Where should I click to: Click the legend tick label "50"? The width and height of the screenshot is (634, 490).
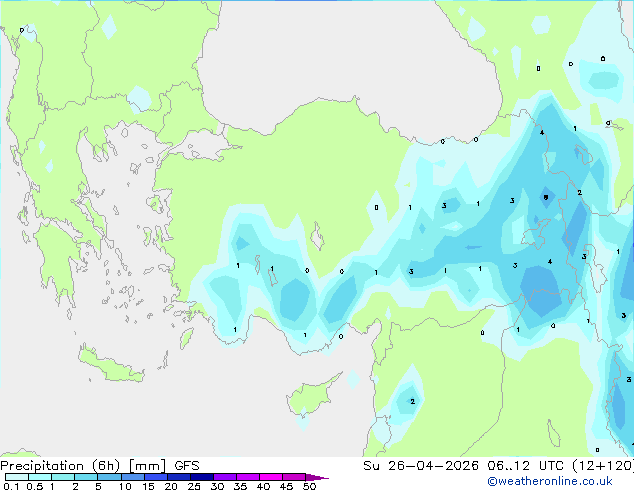[x=309, y=486]
